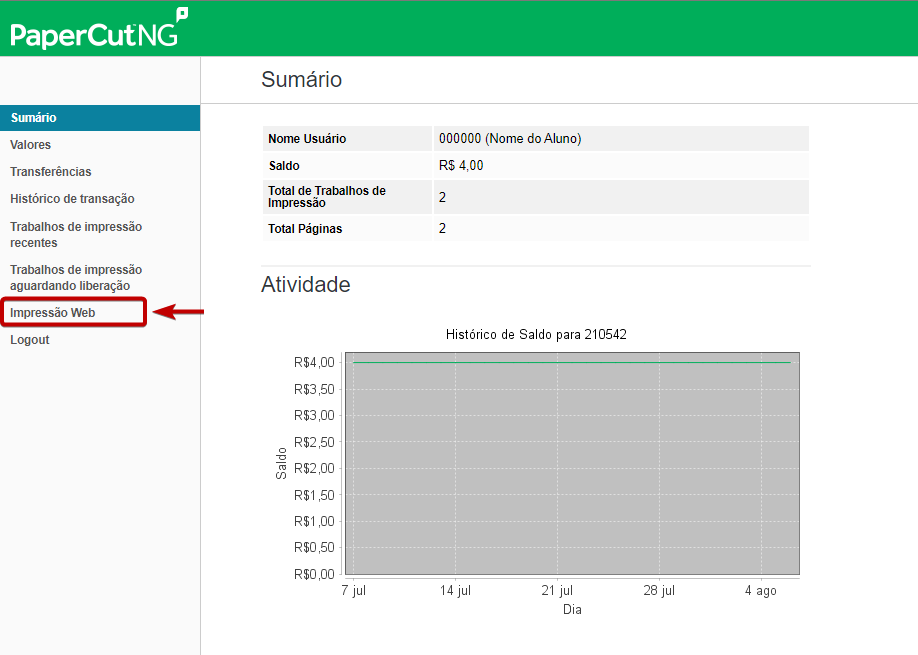Click Logout in the sidebar
The height and width of the screenshot is (655, 918).
pyautogui.click(x=30, y=340)
